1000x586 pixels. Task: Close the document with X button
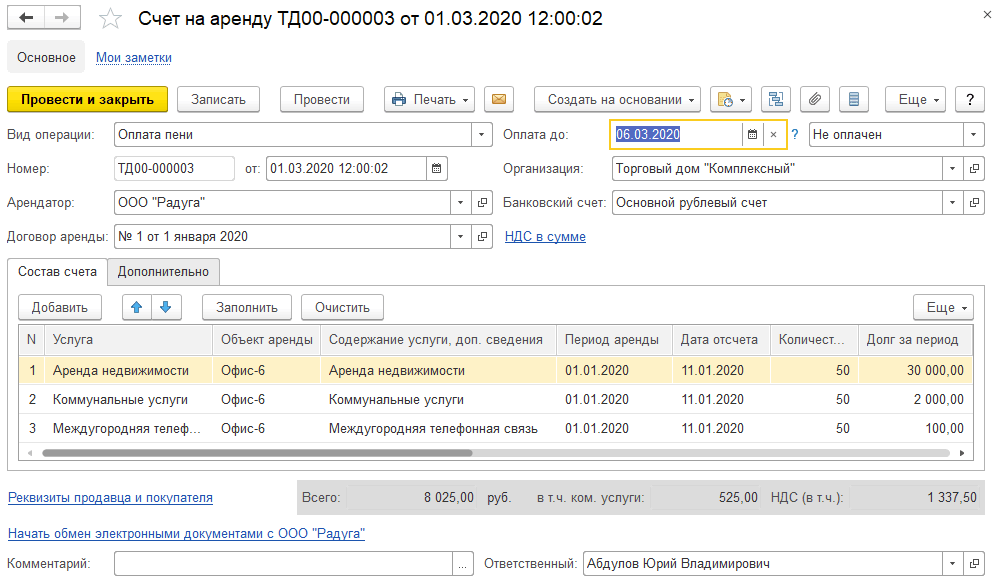click(987, 15)
